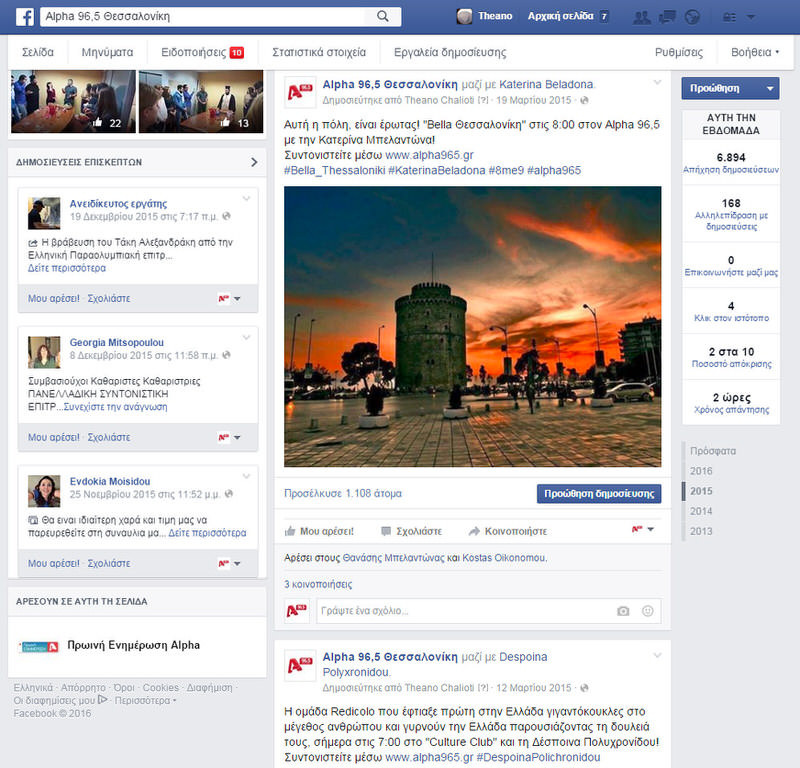Click Θανάσης Μπελαντώνας name link
Viewport: 800px width, 768px height.
point(393,558)
